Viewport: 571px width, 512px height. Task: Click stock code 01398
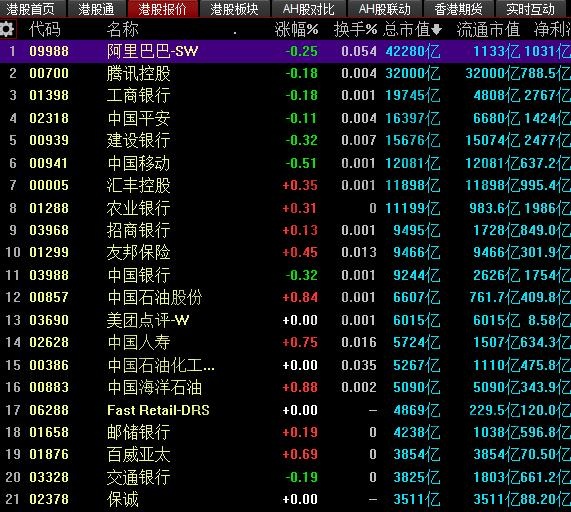point(49,95)
